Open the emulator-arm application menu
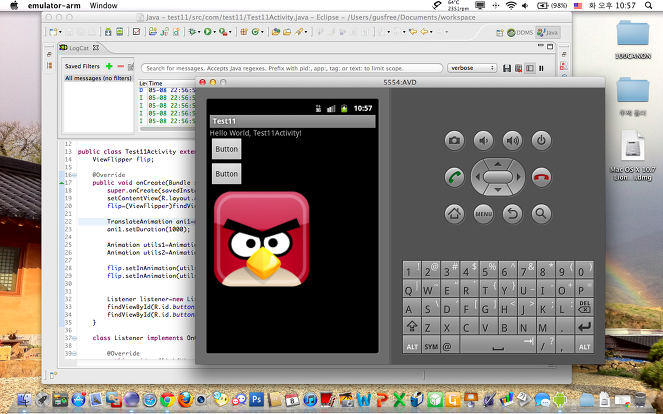 [x=55, y=5]
